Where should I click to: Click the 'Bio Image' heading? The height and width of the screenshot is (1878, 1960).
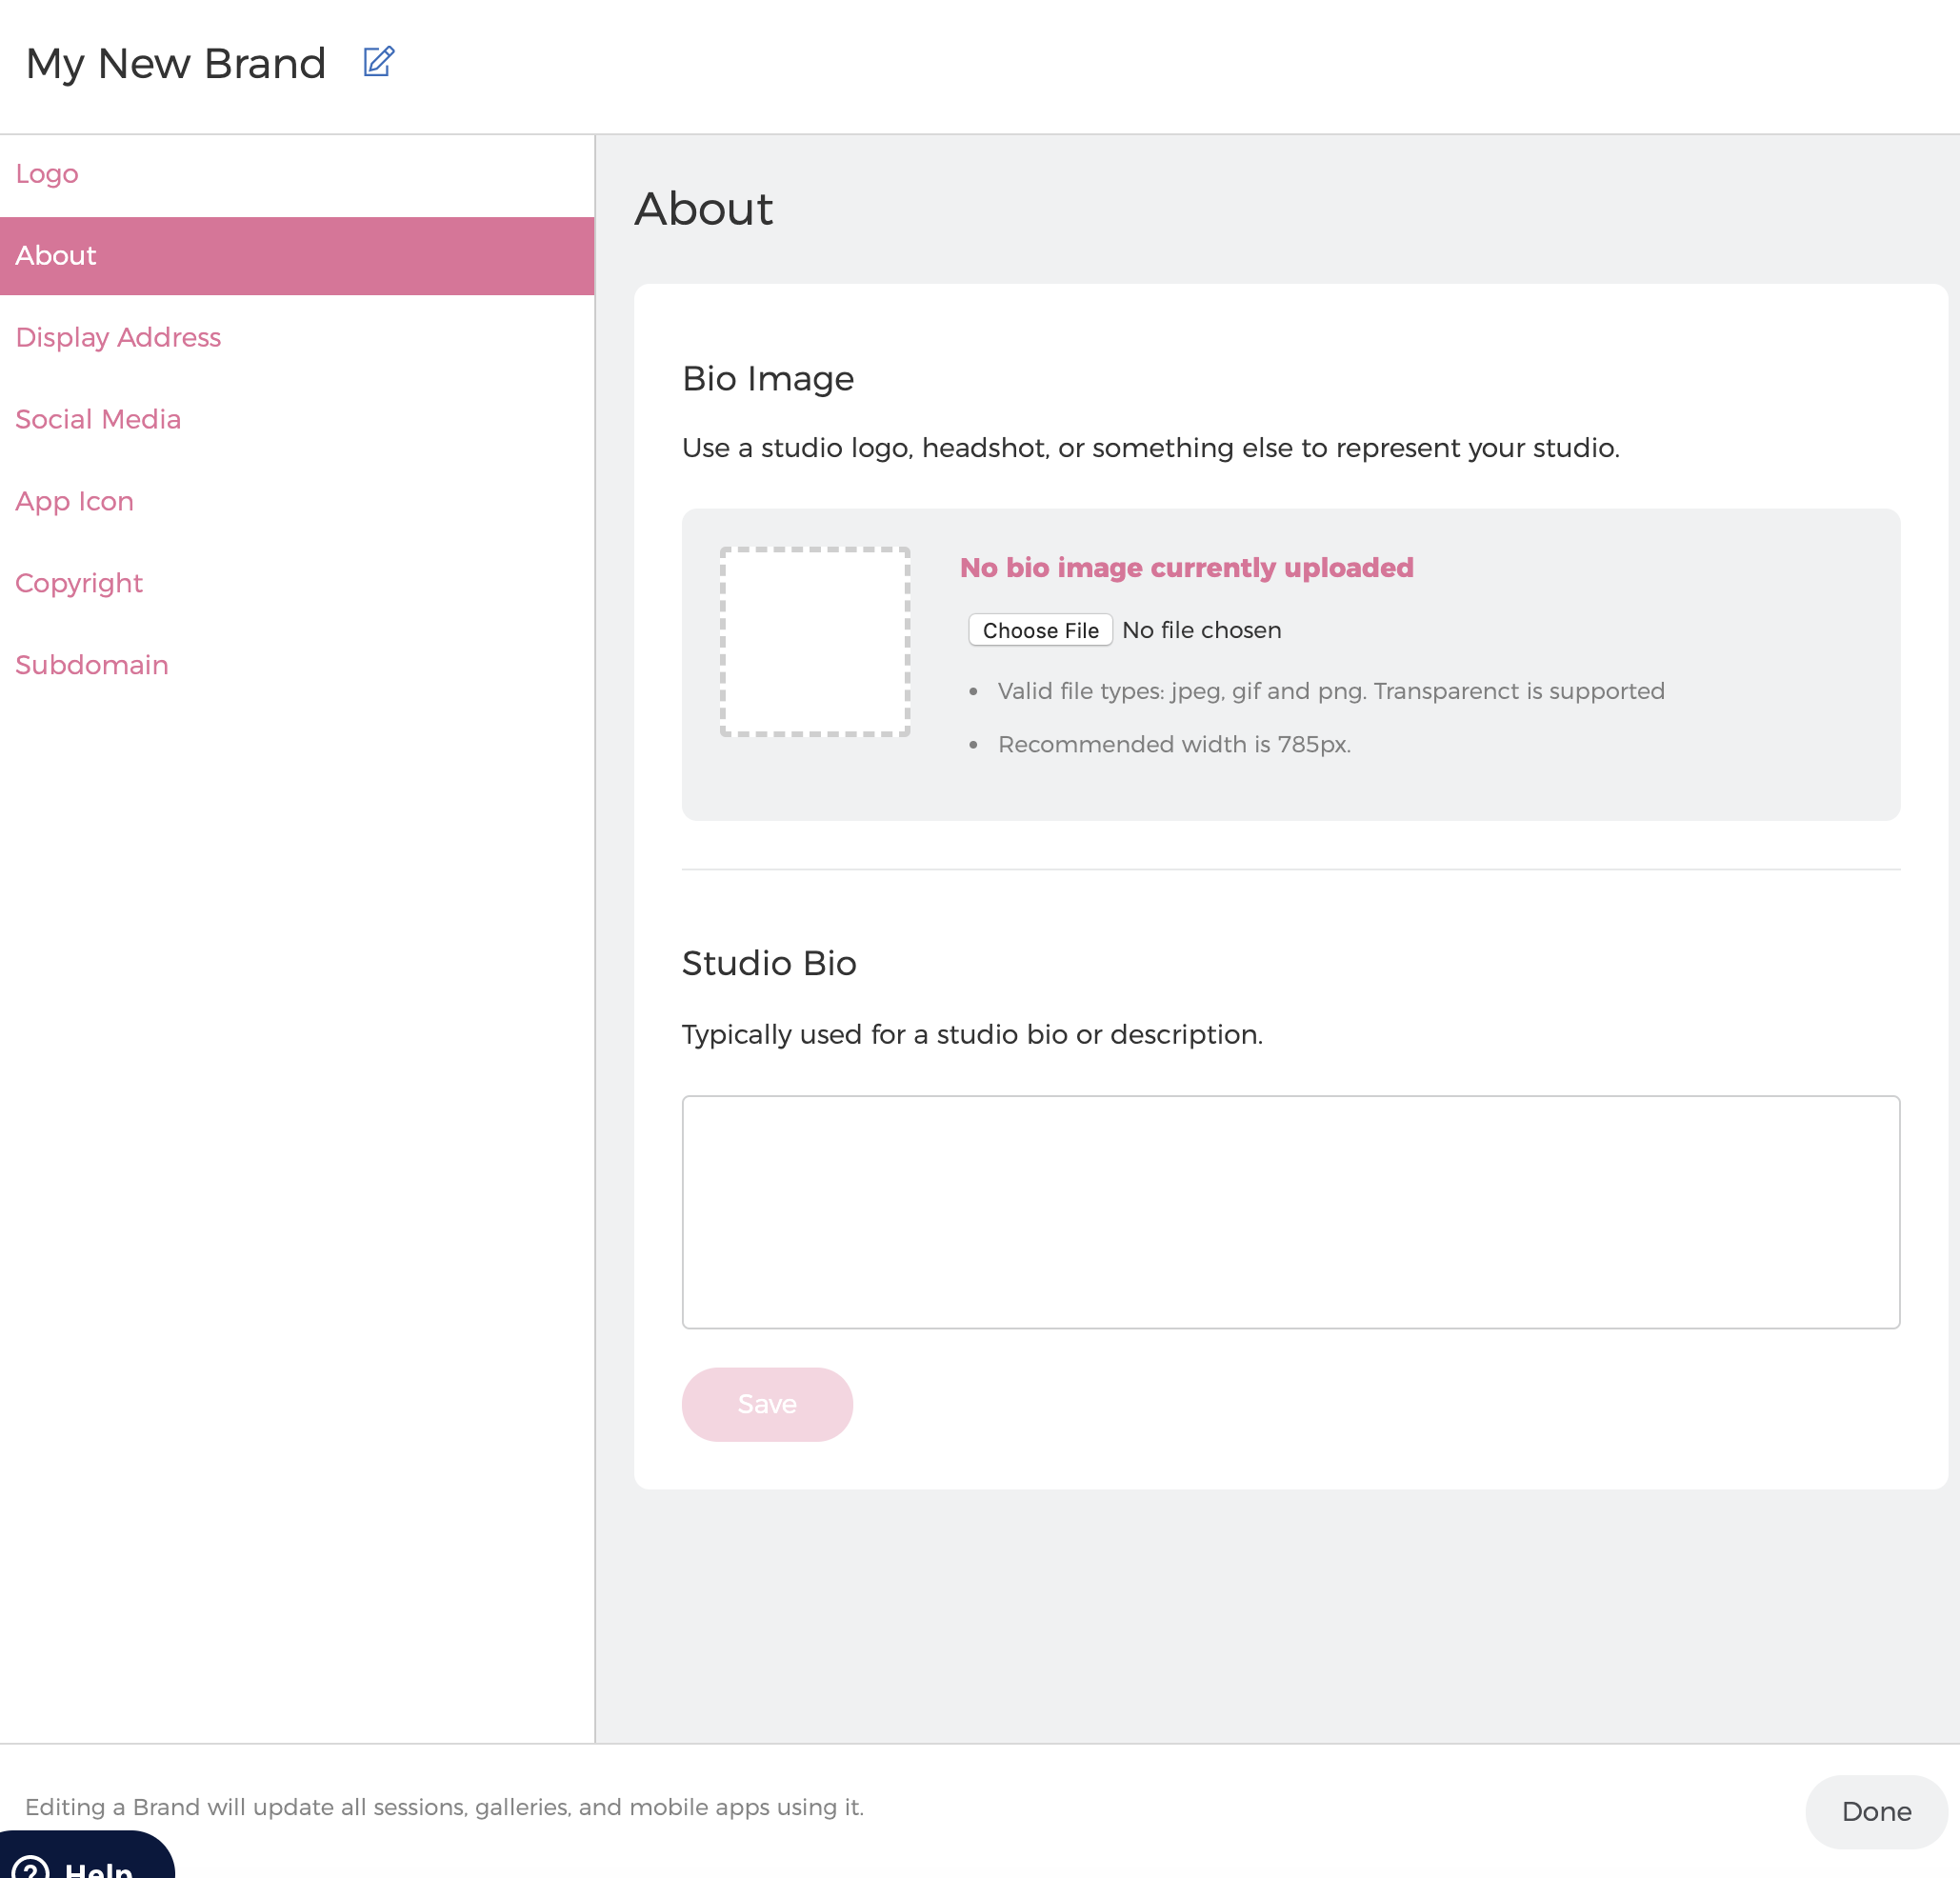pos(767,379)
